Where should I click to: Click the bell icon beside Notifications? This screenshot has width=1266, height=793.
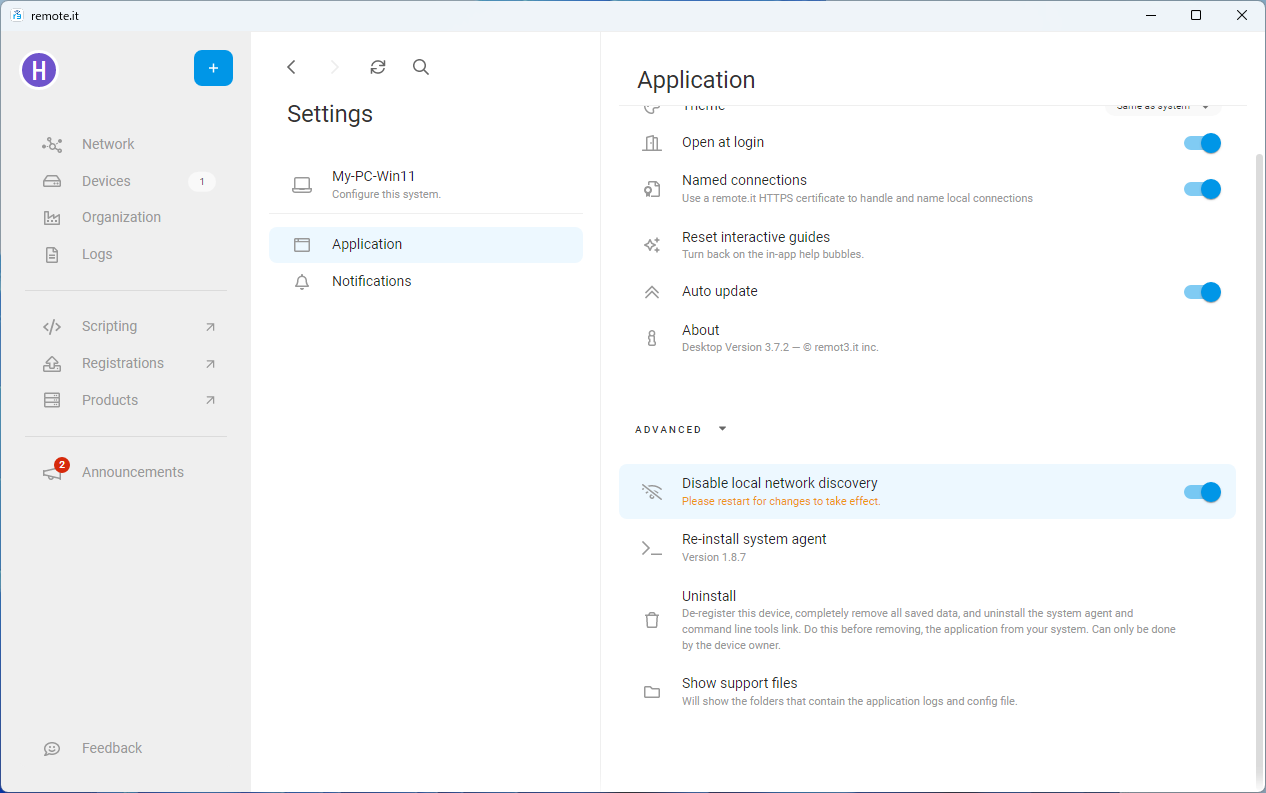point(302,282)
